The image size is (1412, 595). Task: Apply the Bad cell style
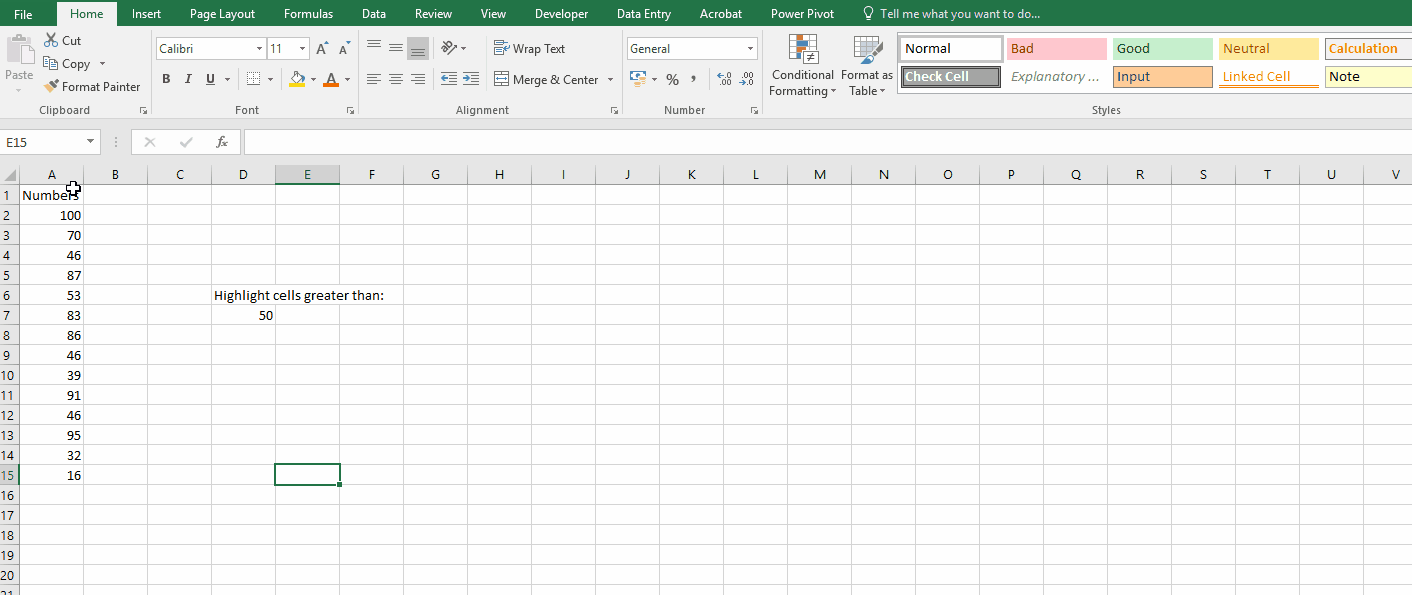pos(1056,48)
